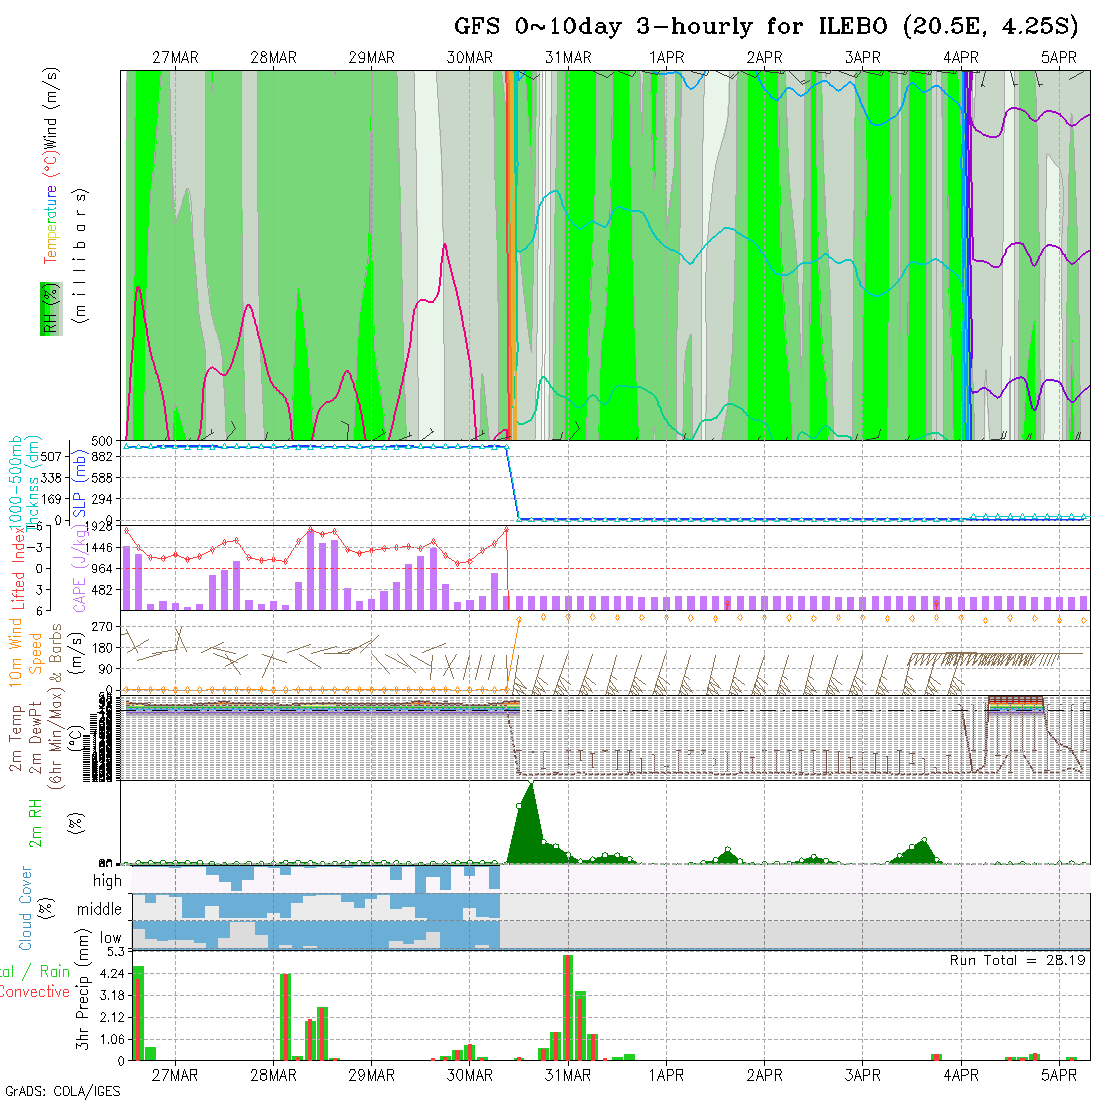The width and height of the screenshot is (1100, 1100).
Task: Click the 882 SLP axis value
Action: [102, 457]
